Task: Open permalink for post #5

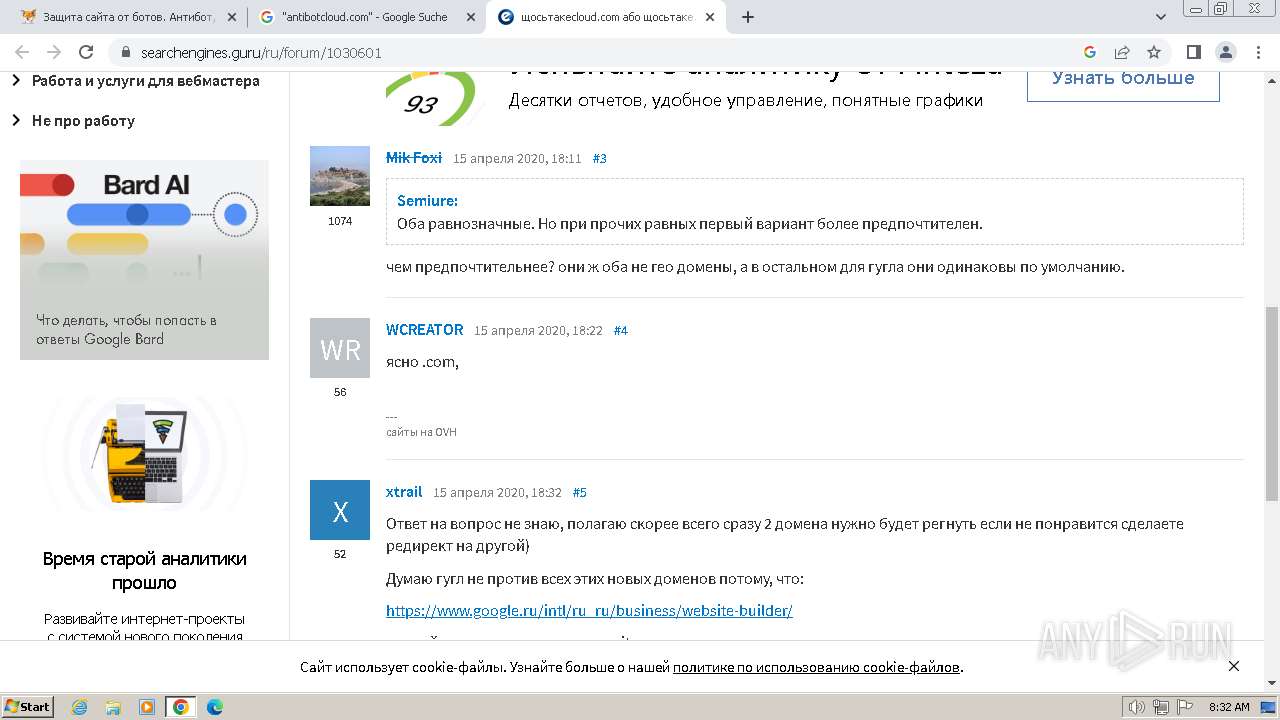Action: tap(580, 492)
